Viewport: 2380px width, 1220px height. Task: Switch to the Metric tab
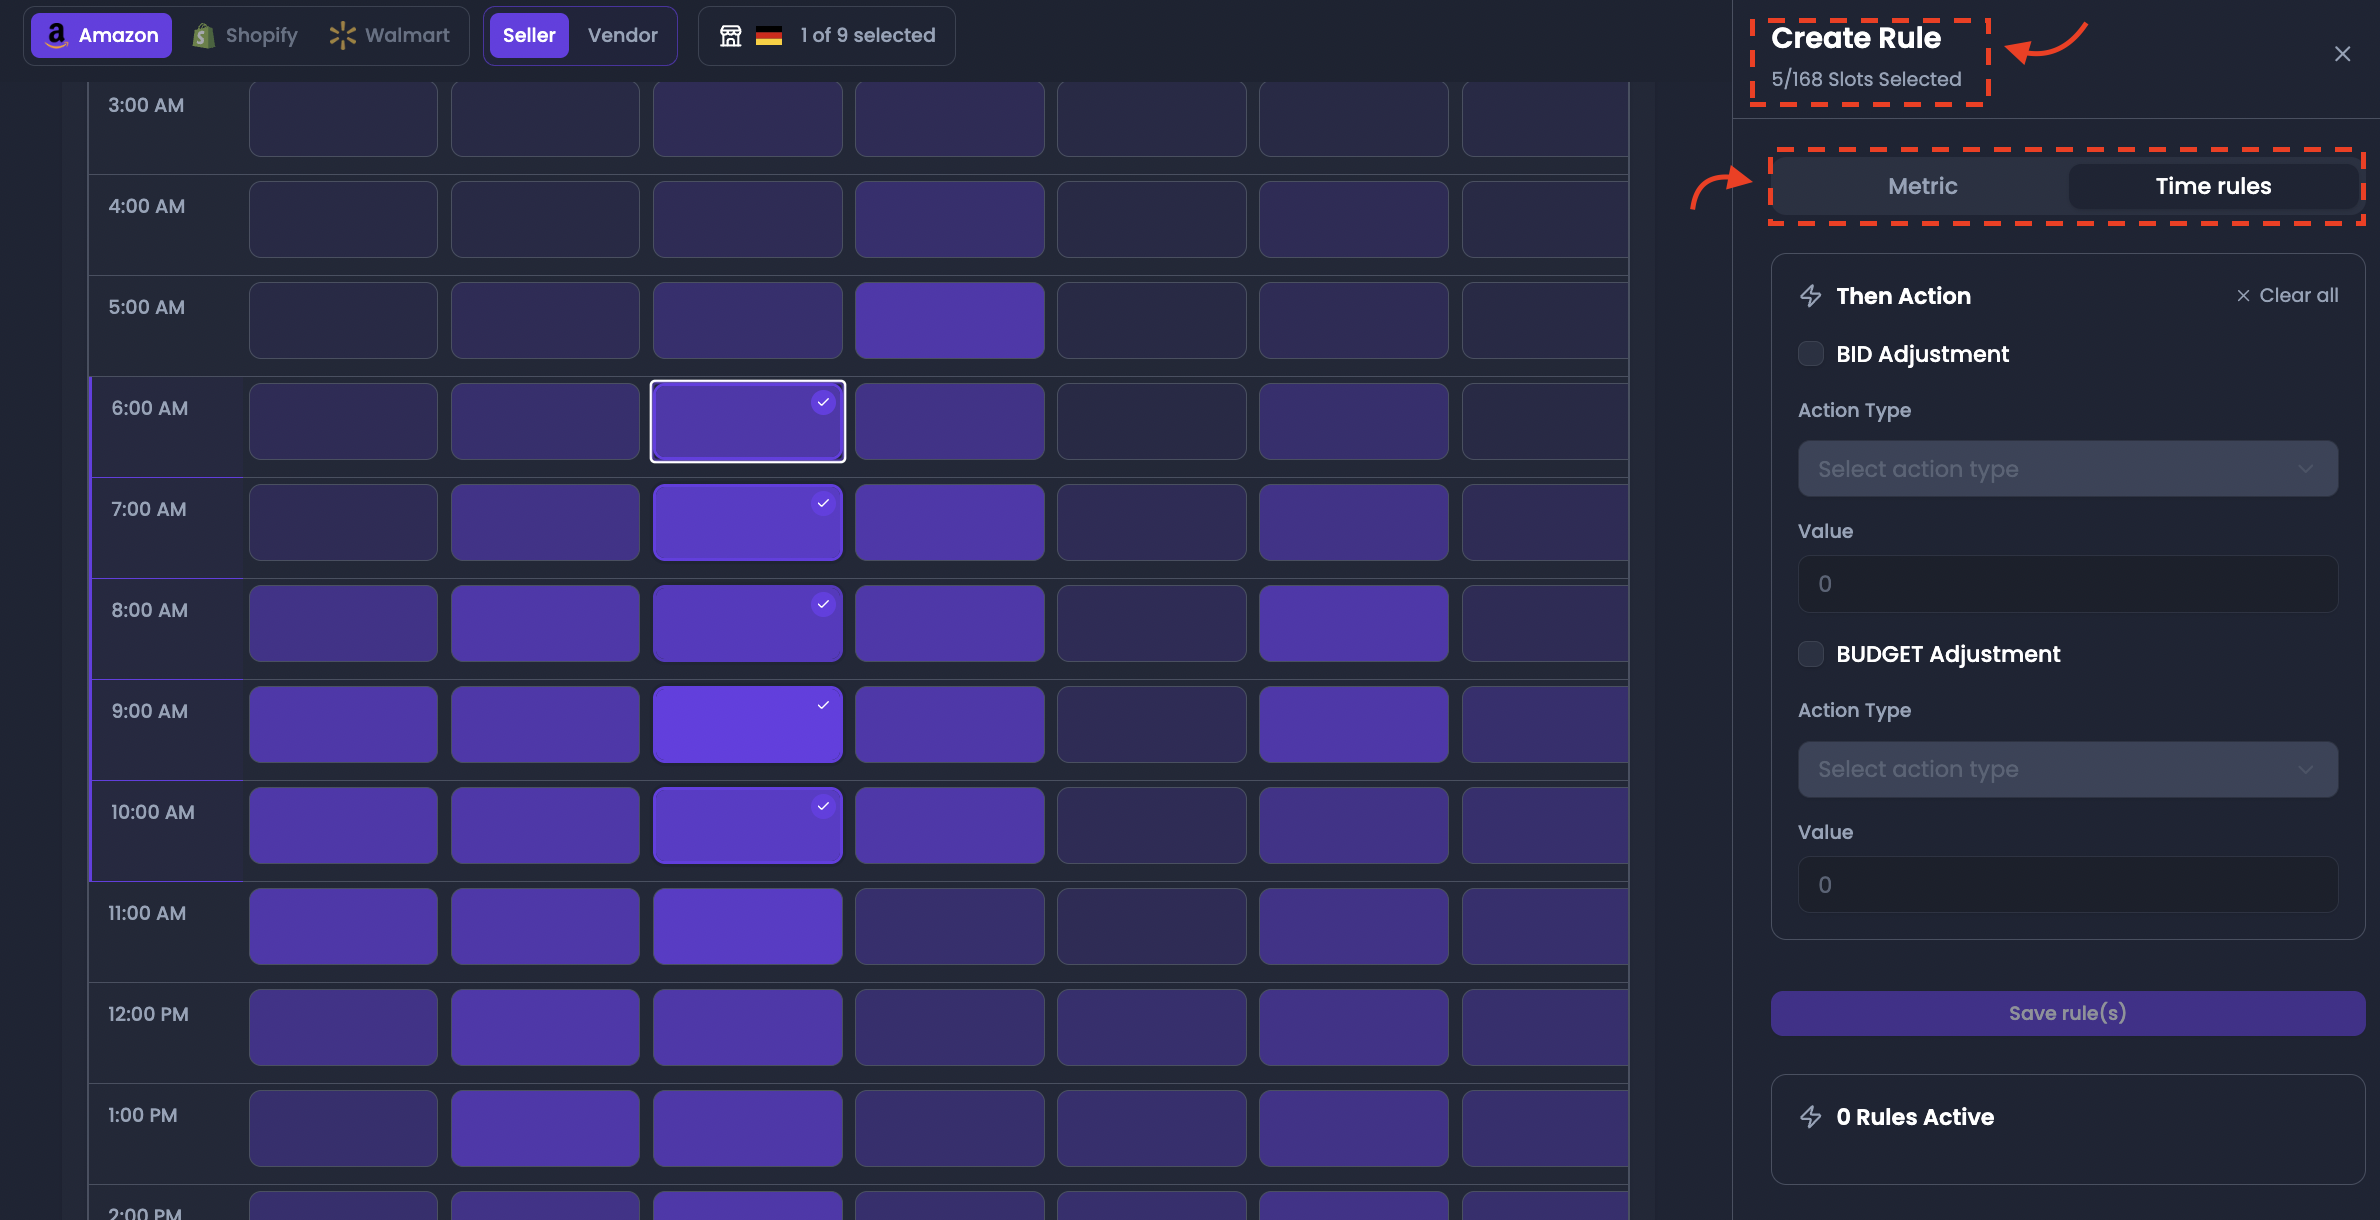point(1922,186)
